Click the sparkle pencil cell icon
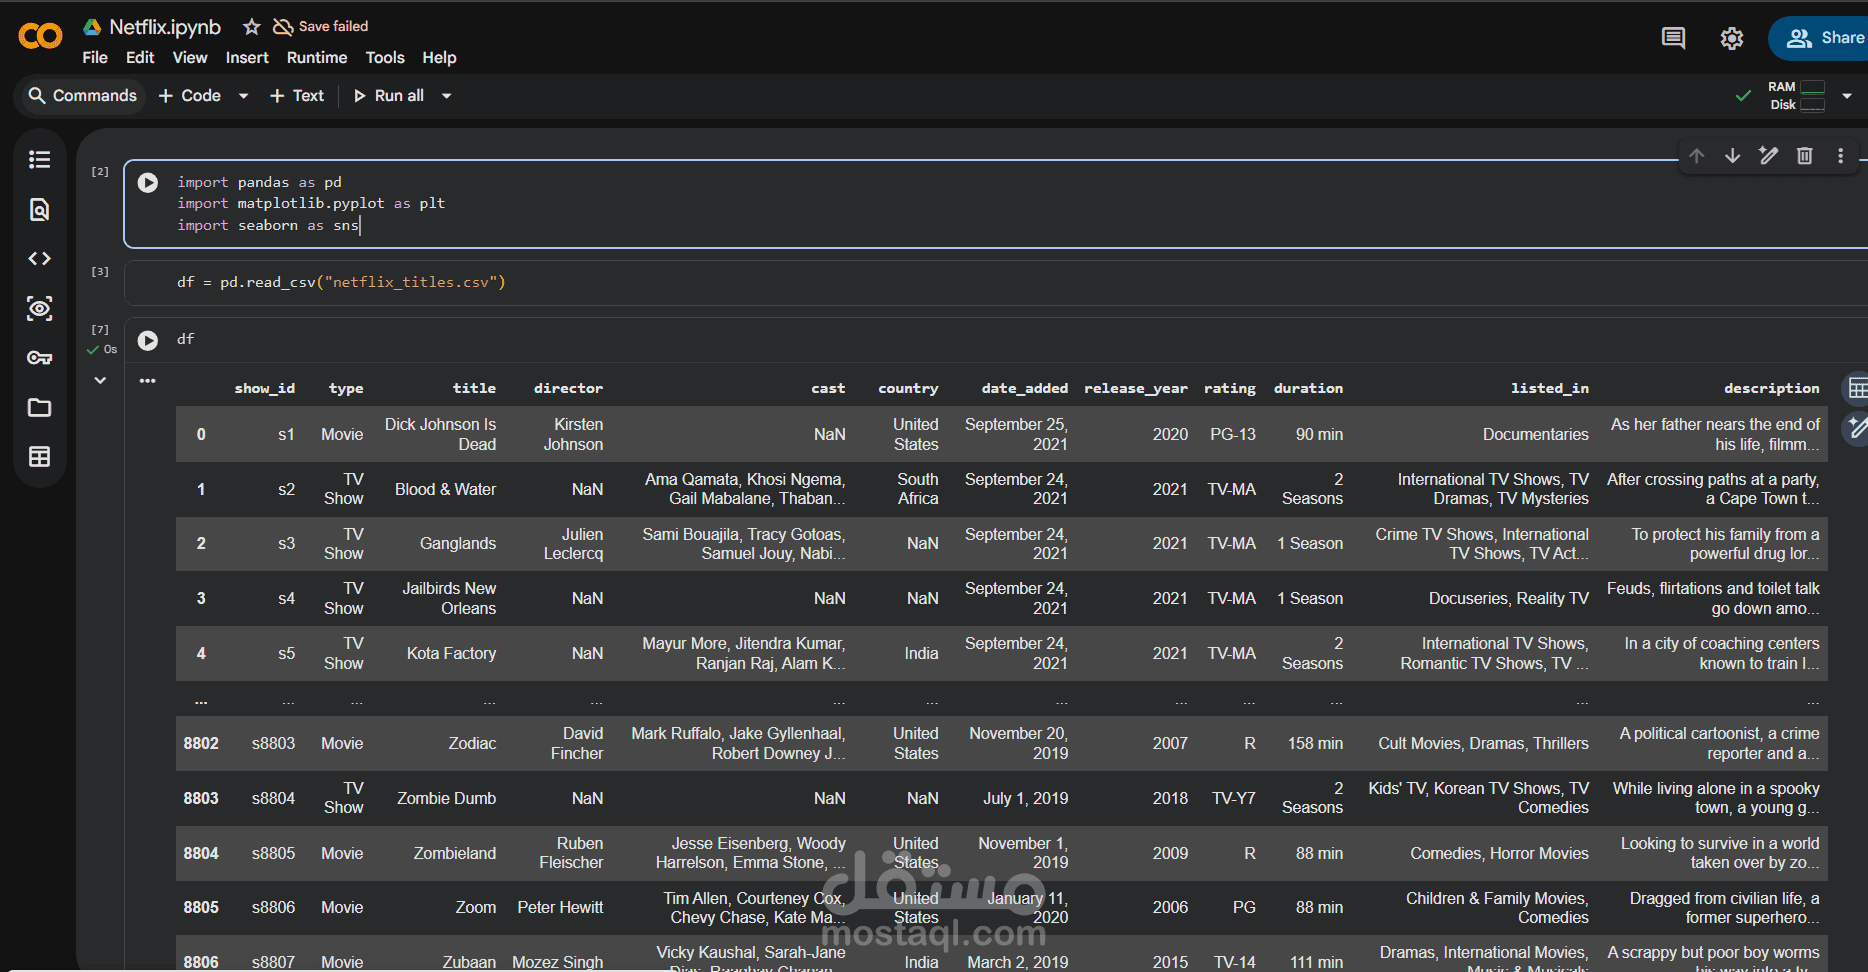The height and width of the screenshot is (972, 1868). click(1769, 156)
